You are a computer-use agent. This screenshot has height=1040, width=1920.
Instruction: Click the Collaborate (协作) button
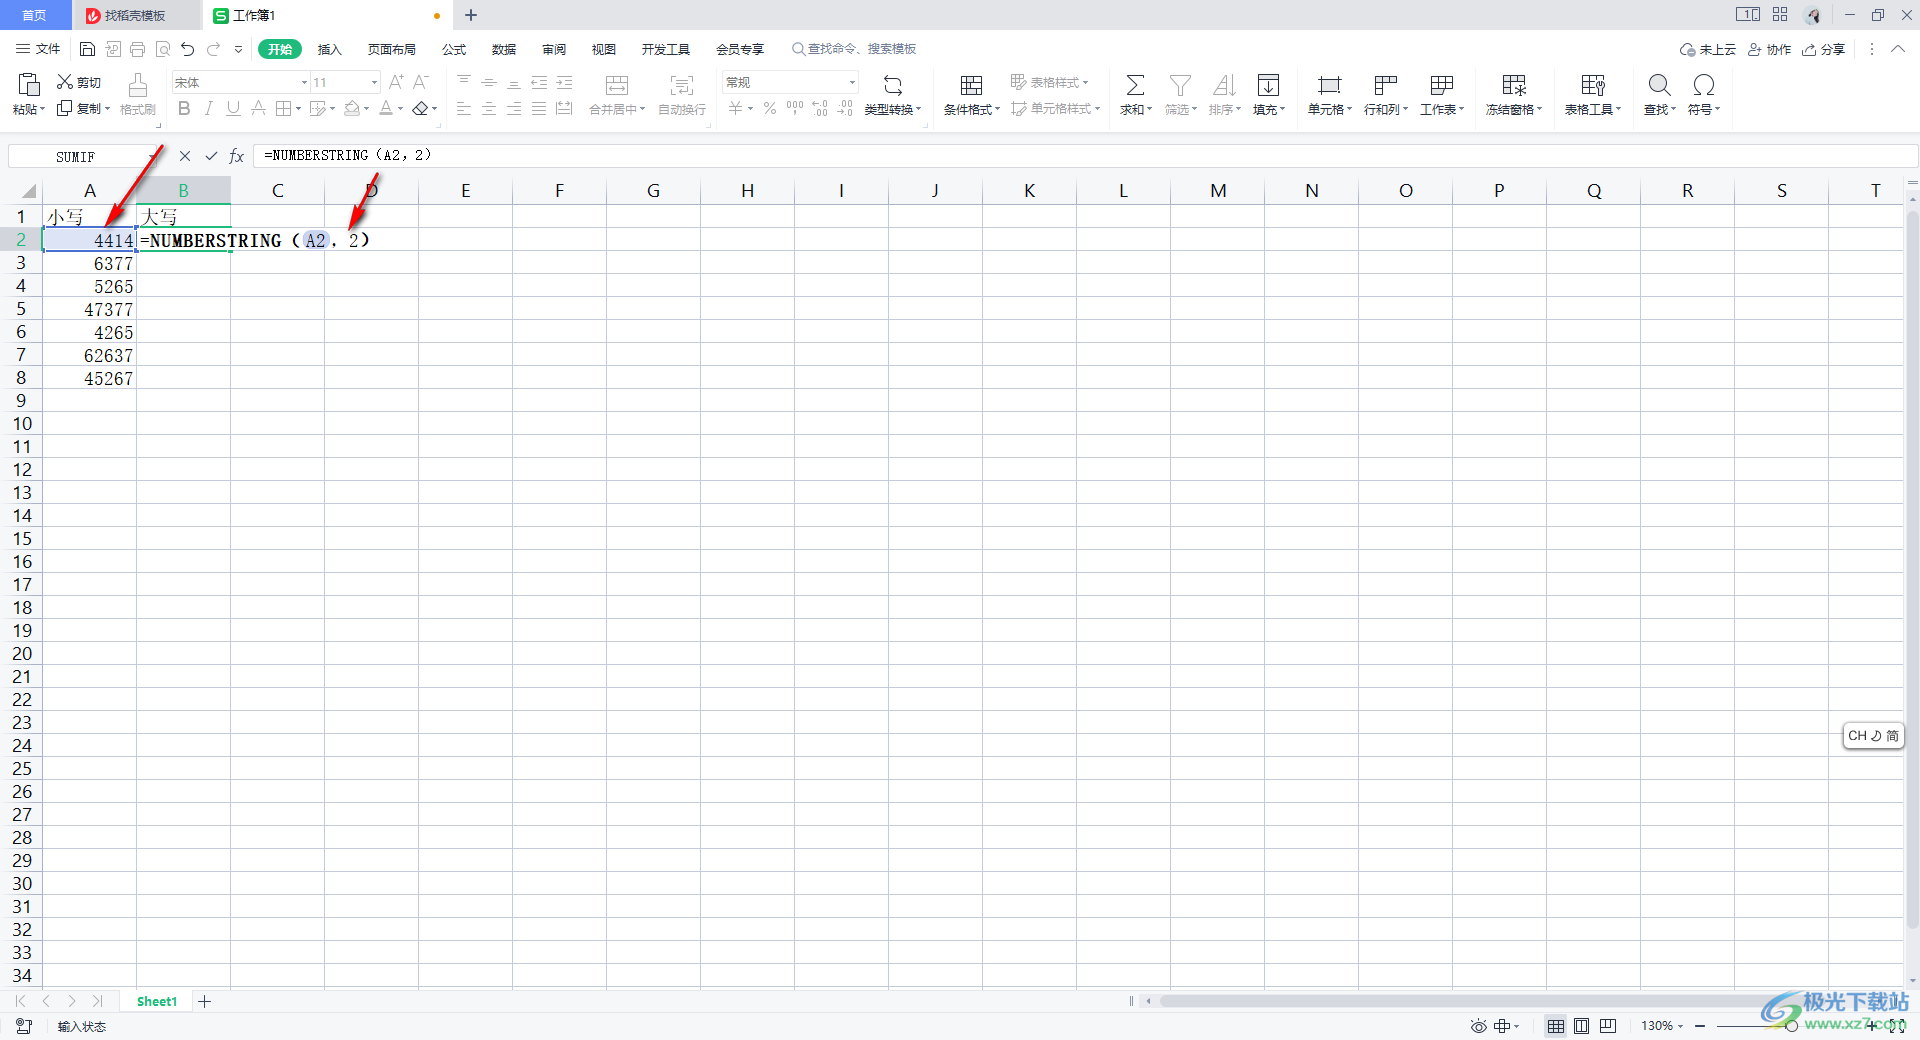click(1769, 49)
